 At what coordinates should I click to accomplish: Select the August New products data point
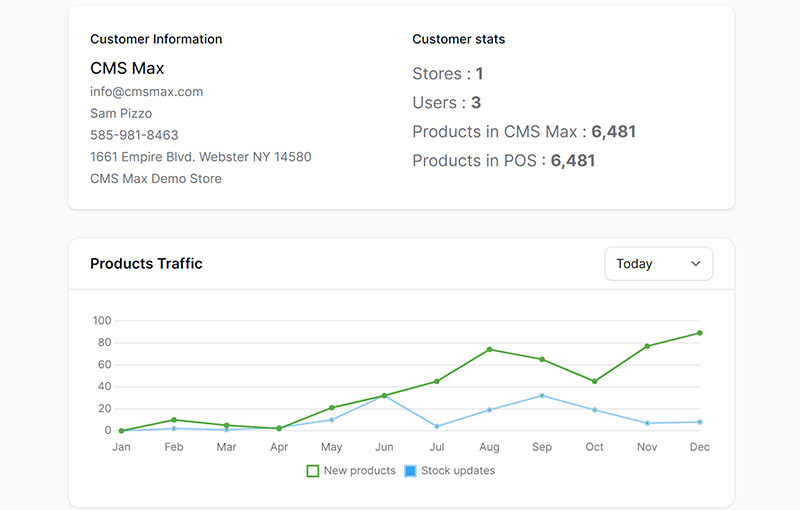tap(489, 349)
